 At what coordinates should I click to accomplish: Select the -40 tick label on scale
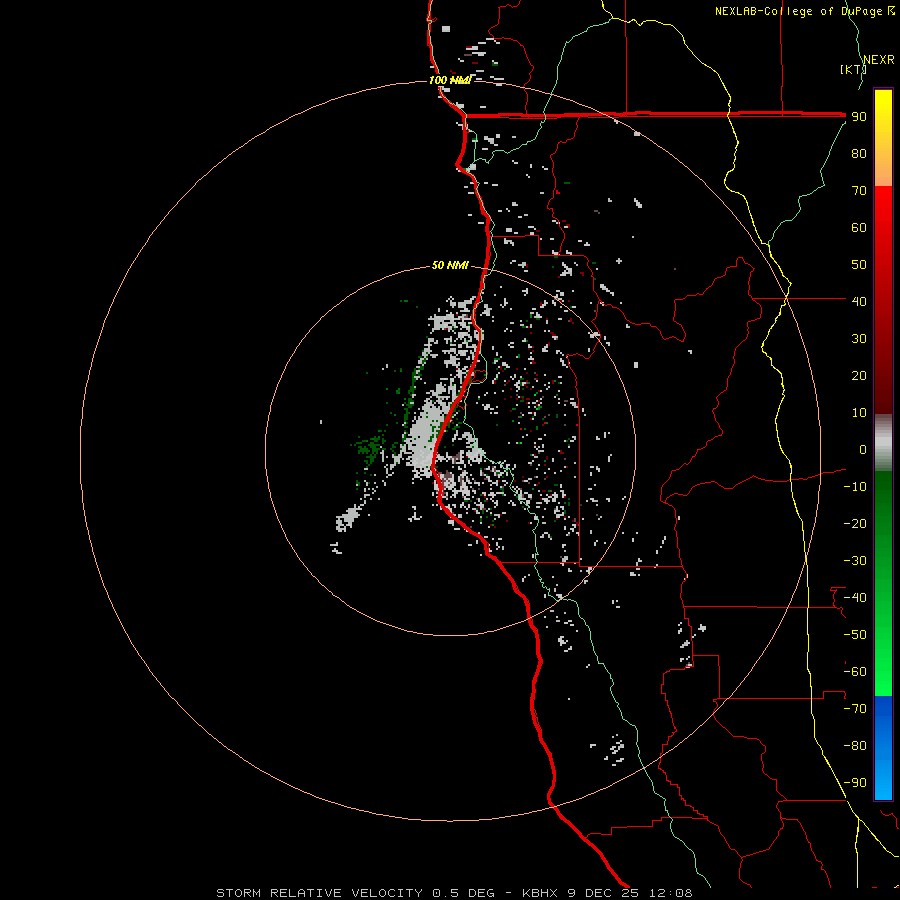pyautogui.click(x=855, y=598)
